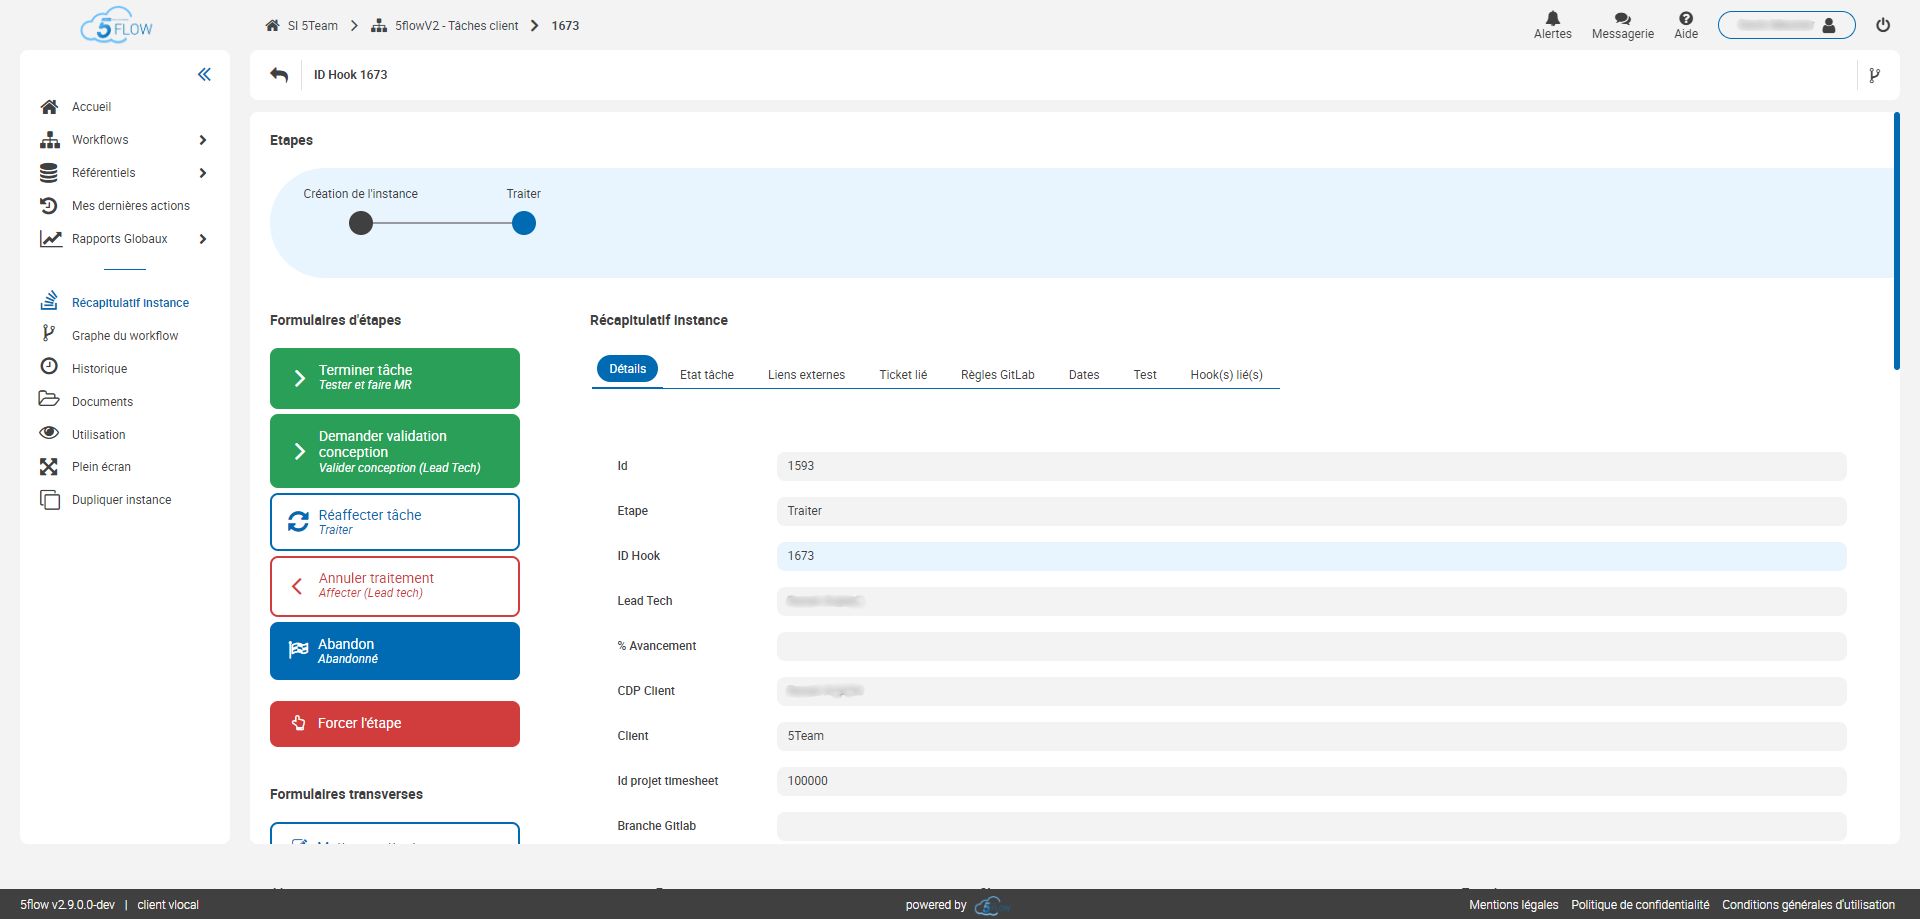Switch to the Liens externes tab
Image resolution: width=1920 pixels, height=919 pixels.
(x=806, y=375)
